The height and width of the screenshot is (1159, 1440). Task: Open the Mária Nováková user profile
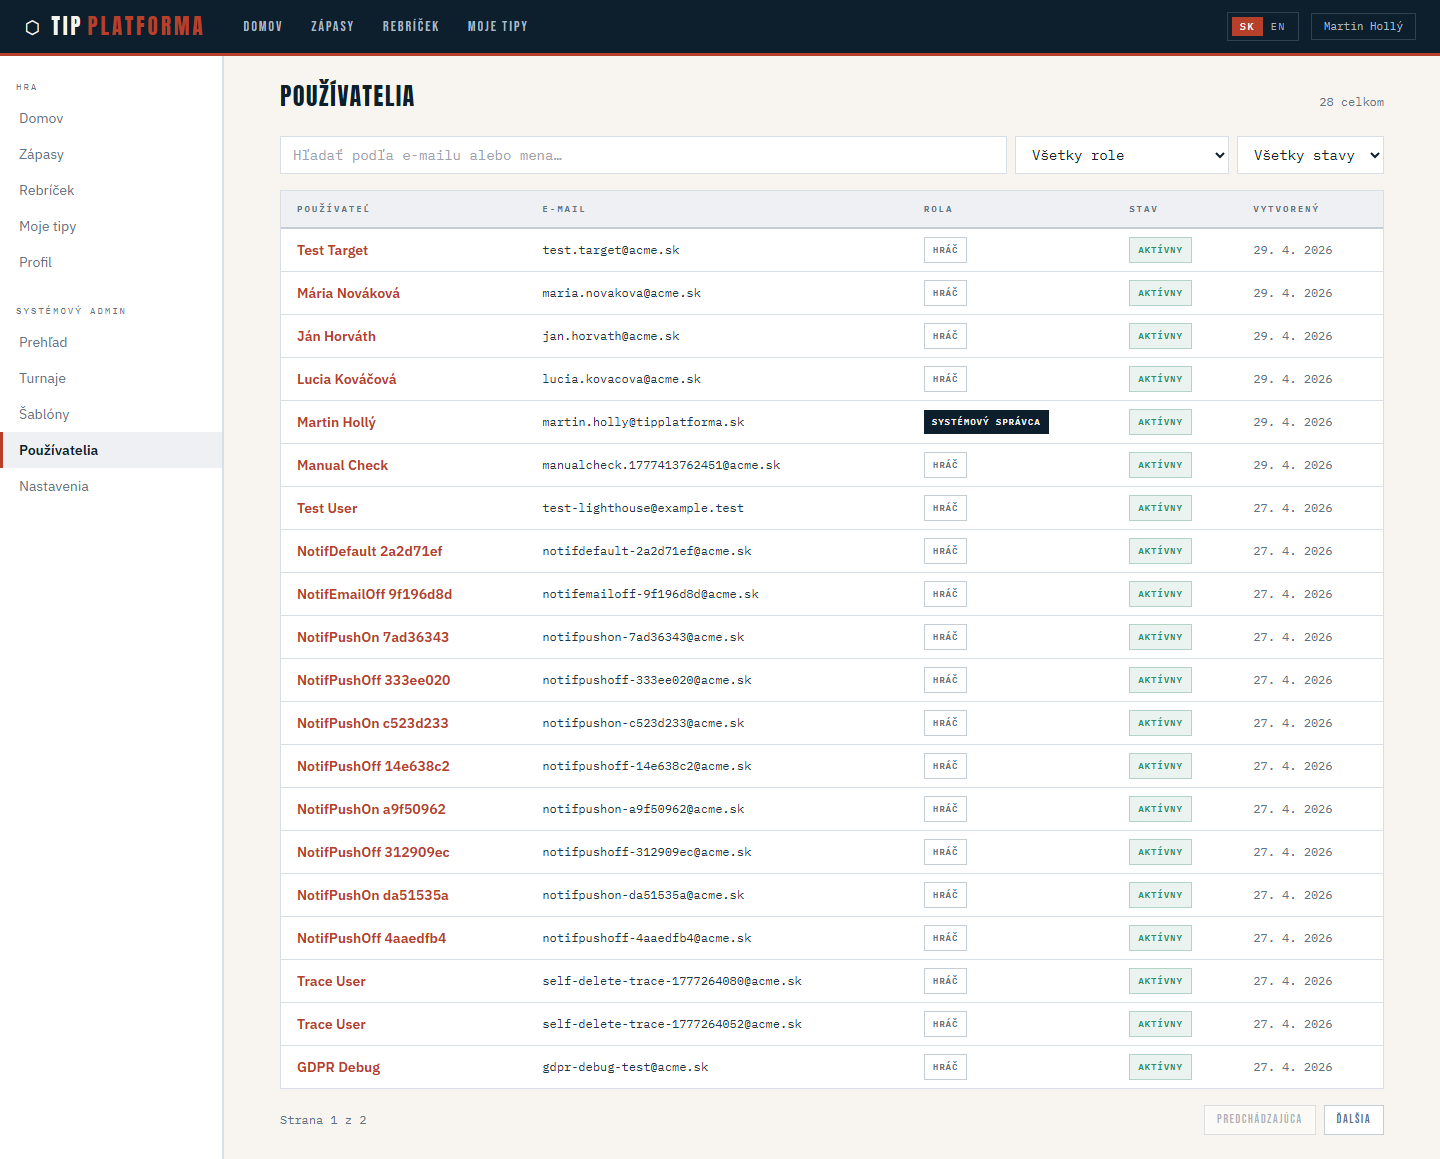[x=347, y=292]
